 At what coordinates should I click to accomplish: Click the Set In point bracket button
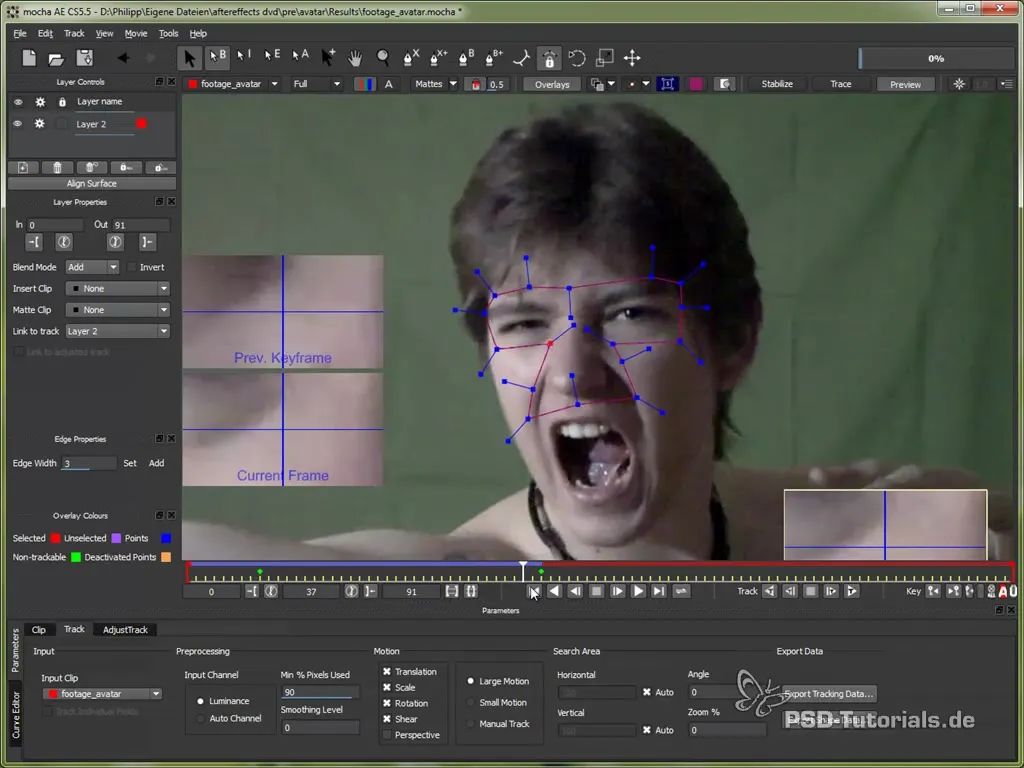pos(34,242)
